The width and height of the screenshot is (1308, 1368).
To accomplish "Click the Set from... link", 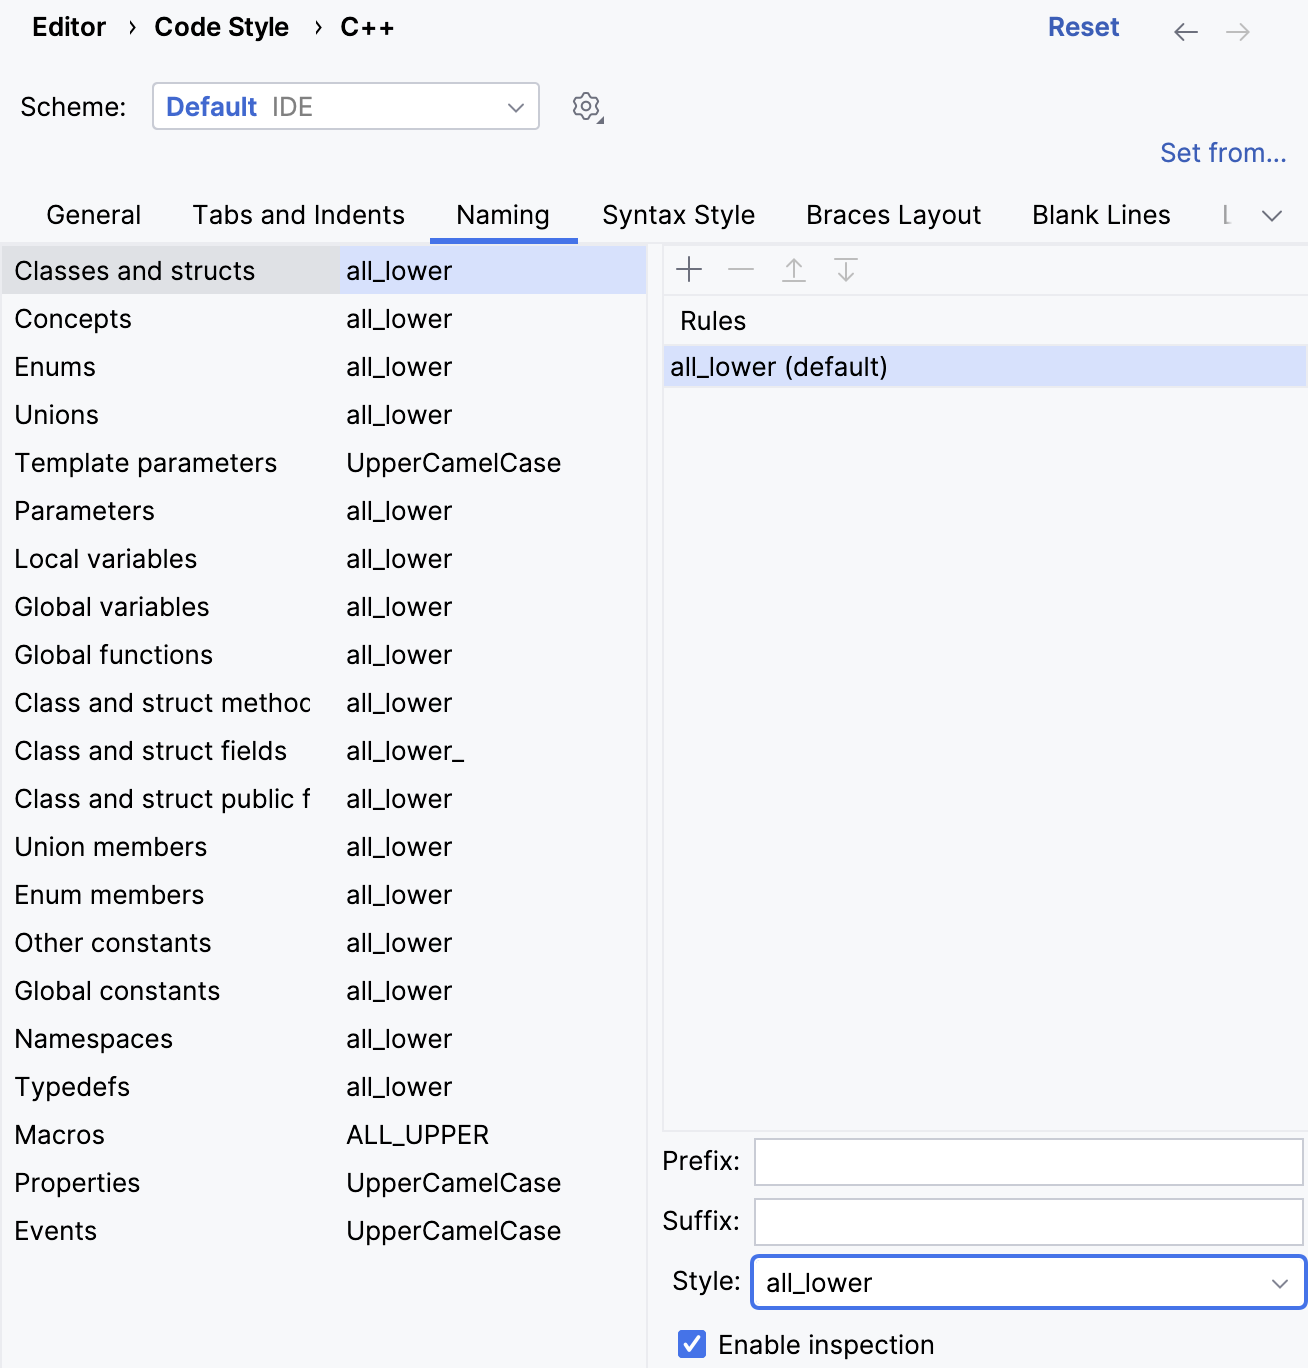I will click(1222, 153).
